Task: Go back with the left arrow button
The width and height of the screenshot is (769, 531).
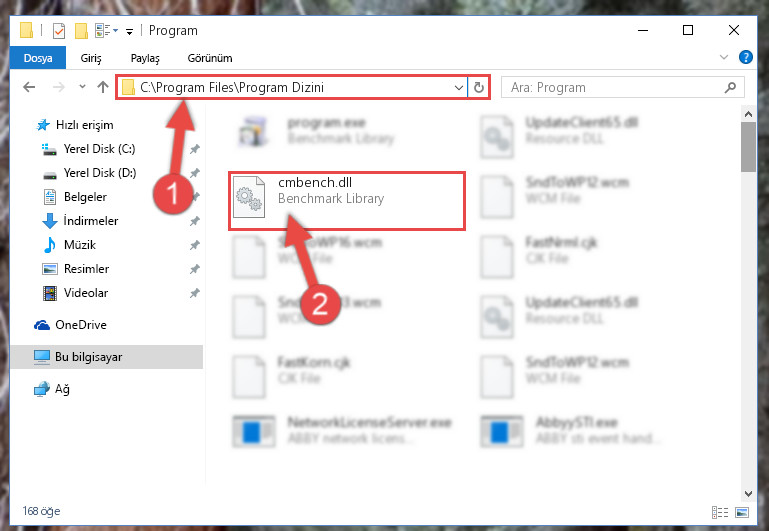Action: click(29, 87)
